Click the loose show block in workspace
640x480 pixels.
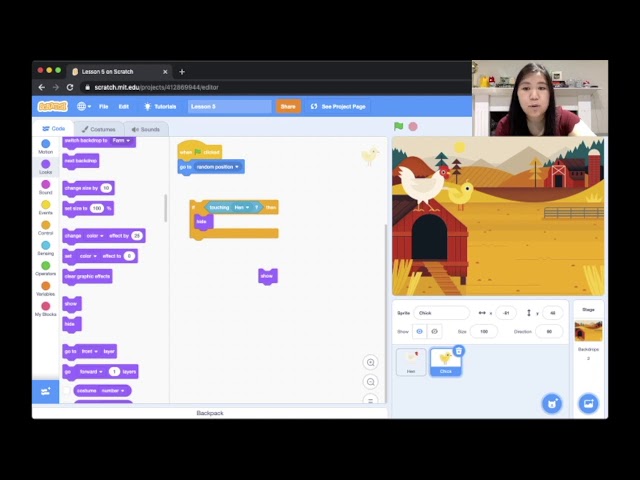pyautogui.click(x=268, y=276)
